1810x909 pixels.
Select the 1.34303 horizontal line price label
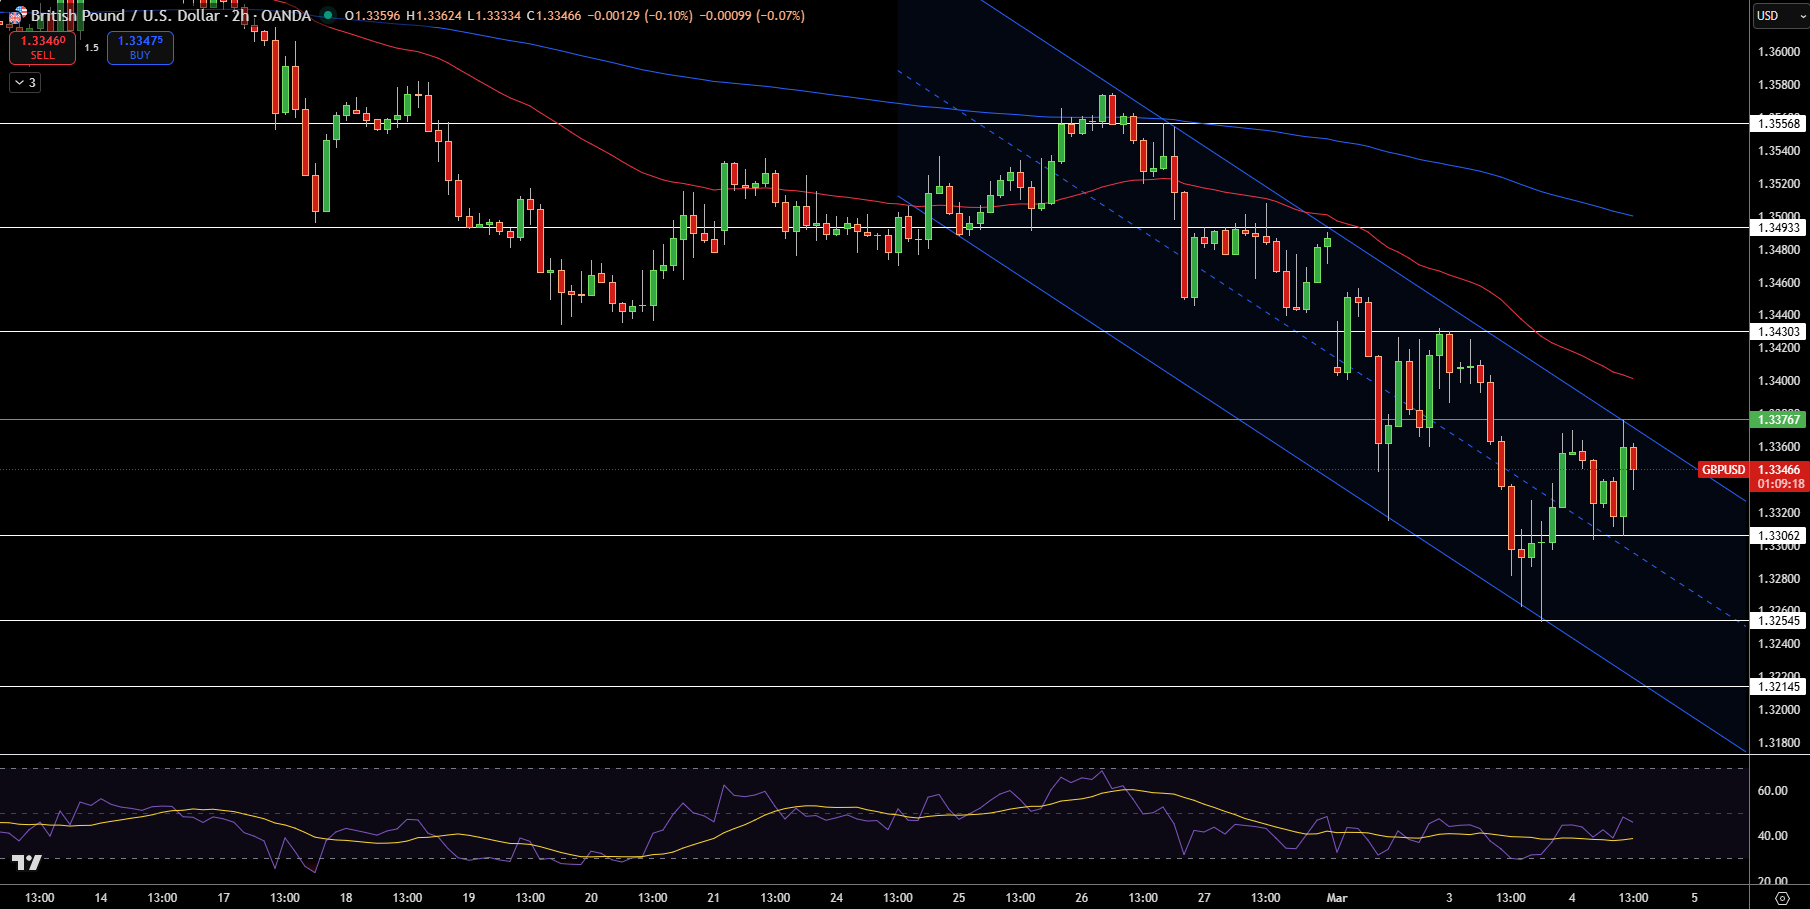click(x=1779, y=332)
